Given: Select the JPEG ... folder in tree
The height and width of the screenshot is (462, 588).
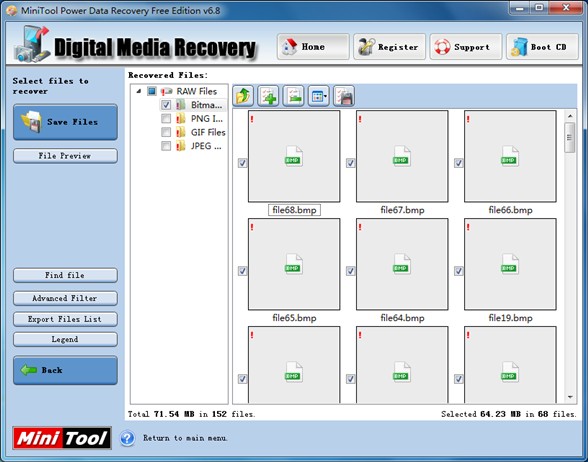Looking at the screenshot, I should point(206,146).
